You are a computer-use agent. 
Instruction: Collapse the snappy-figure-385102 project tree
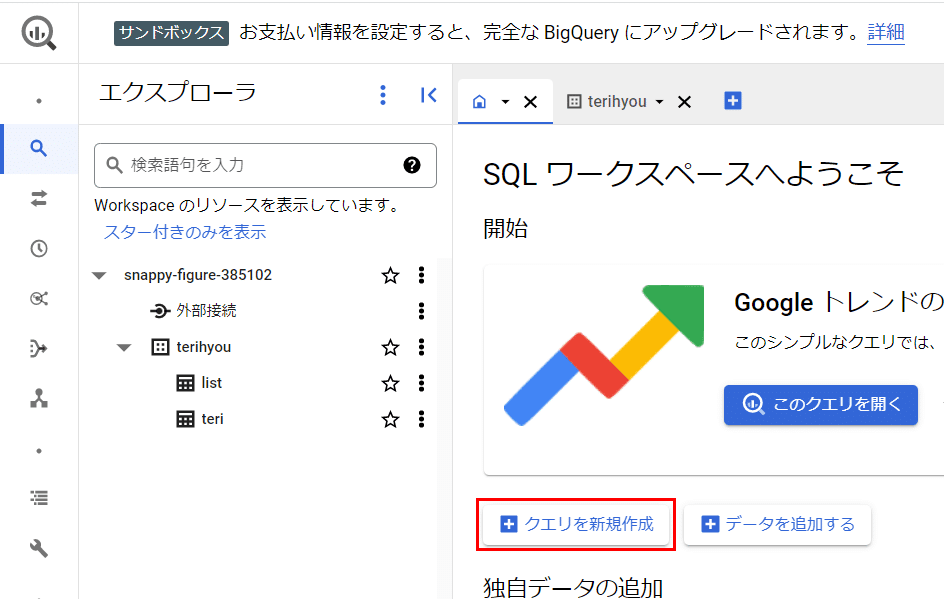(x=99, y=276)
